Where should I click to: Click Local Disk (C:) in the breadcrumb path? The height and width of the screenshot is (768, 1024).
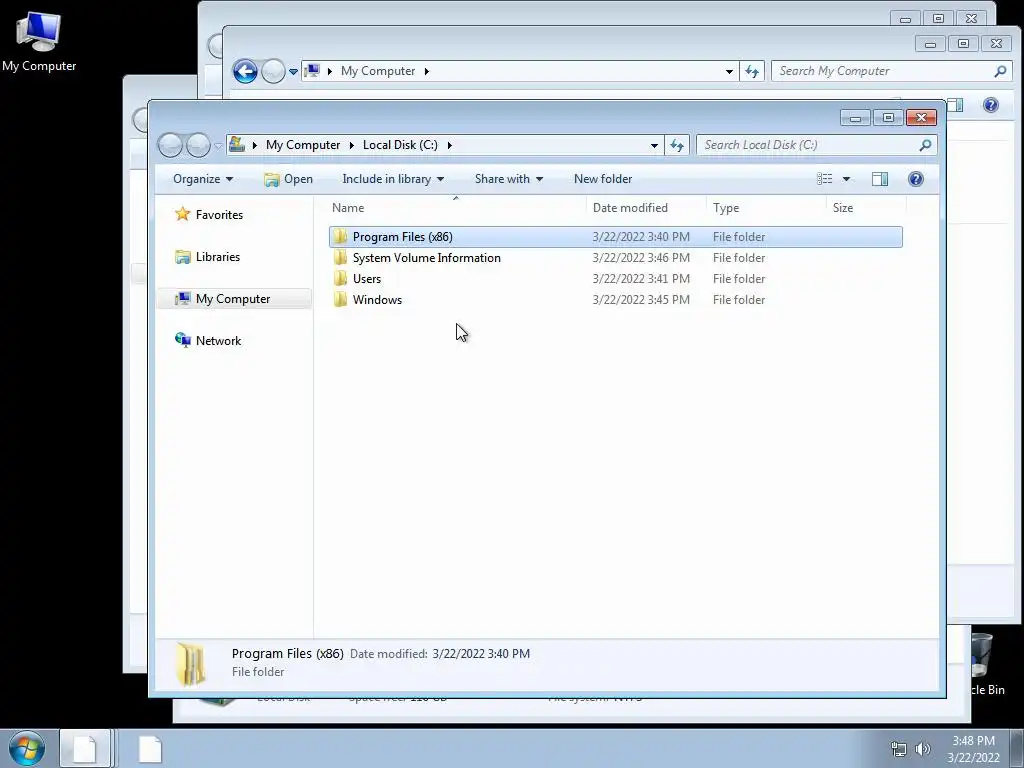point(400,145)
